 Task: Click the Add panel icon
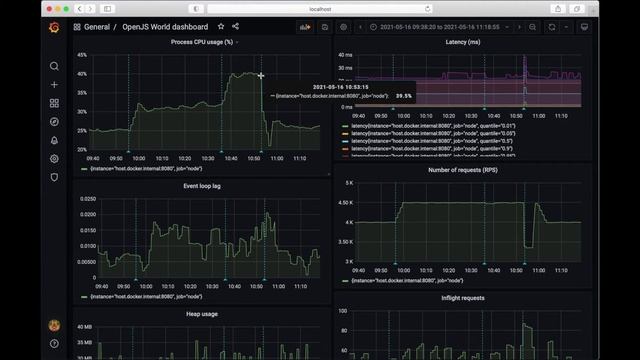pos(305,27)
